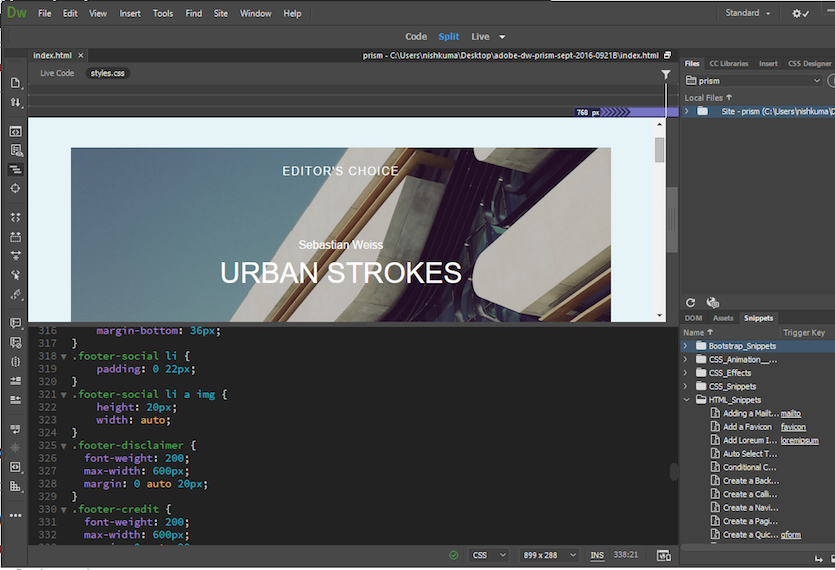The height and width of the screenshot is (570, 835).
Task: Collapse the HTML_Snippets folder
Action: [686, 400]
